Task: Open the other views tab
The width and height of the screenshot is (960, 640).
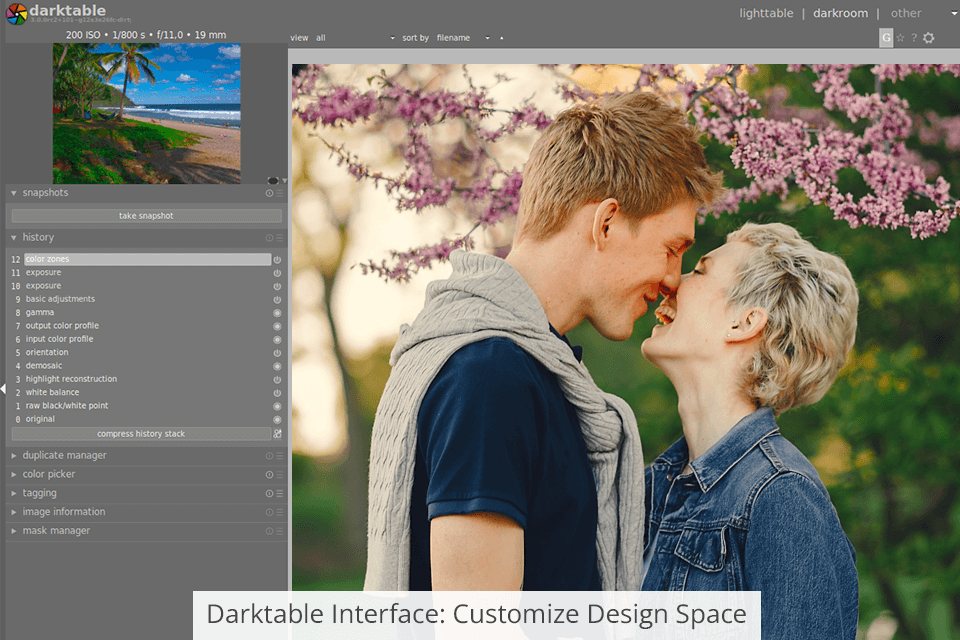Action: (906, 13)
